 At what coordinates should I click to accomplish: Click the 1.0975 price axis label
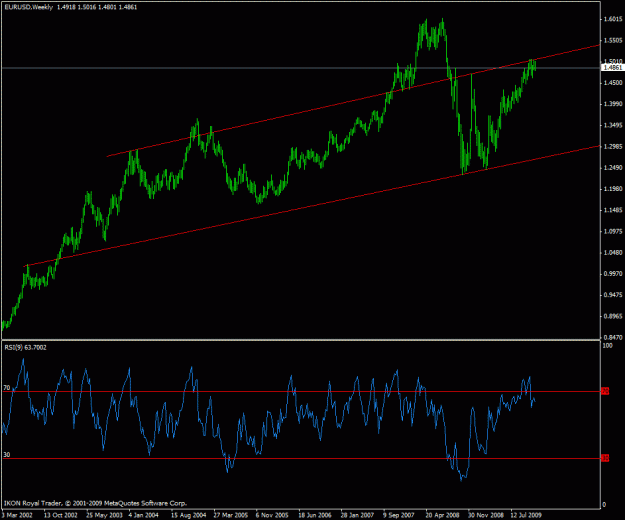pos(613,231)
